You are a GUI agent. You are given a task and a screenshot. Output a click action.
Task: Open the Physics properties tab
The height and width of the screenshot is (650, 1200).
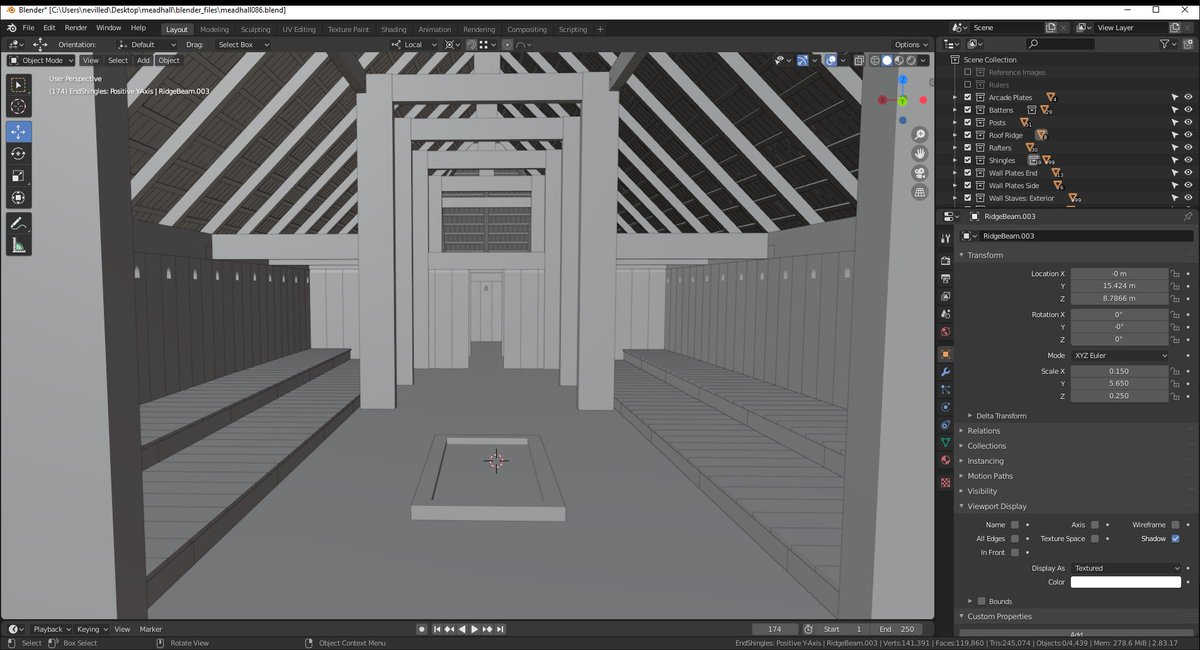946,407
